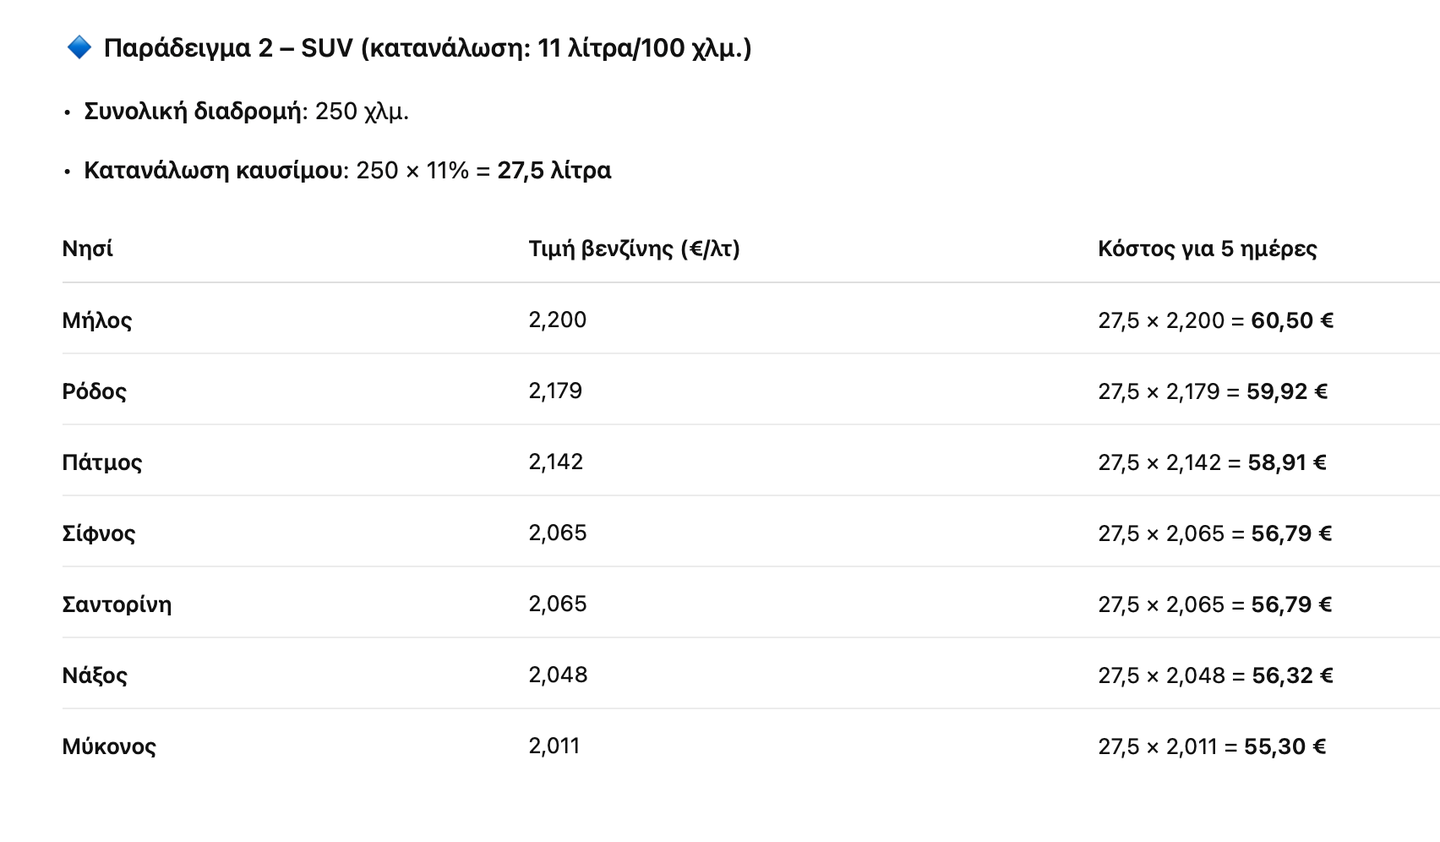Select the Μήλος island row name
Viewport: 1440px width, 842px height.
pyautogui.click(x=97, y=321)
